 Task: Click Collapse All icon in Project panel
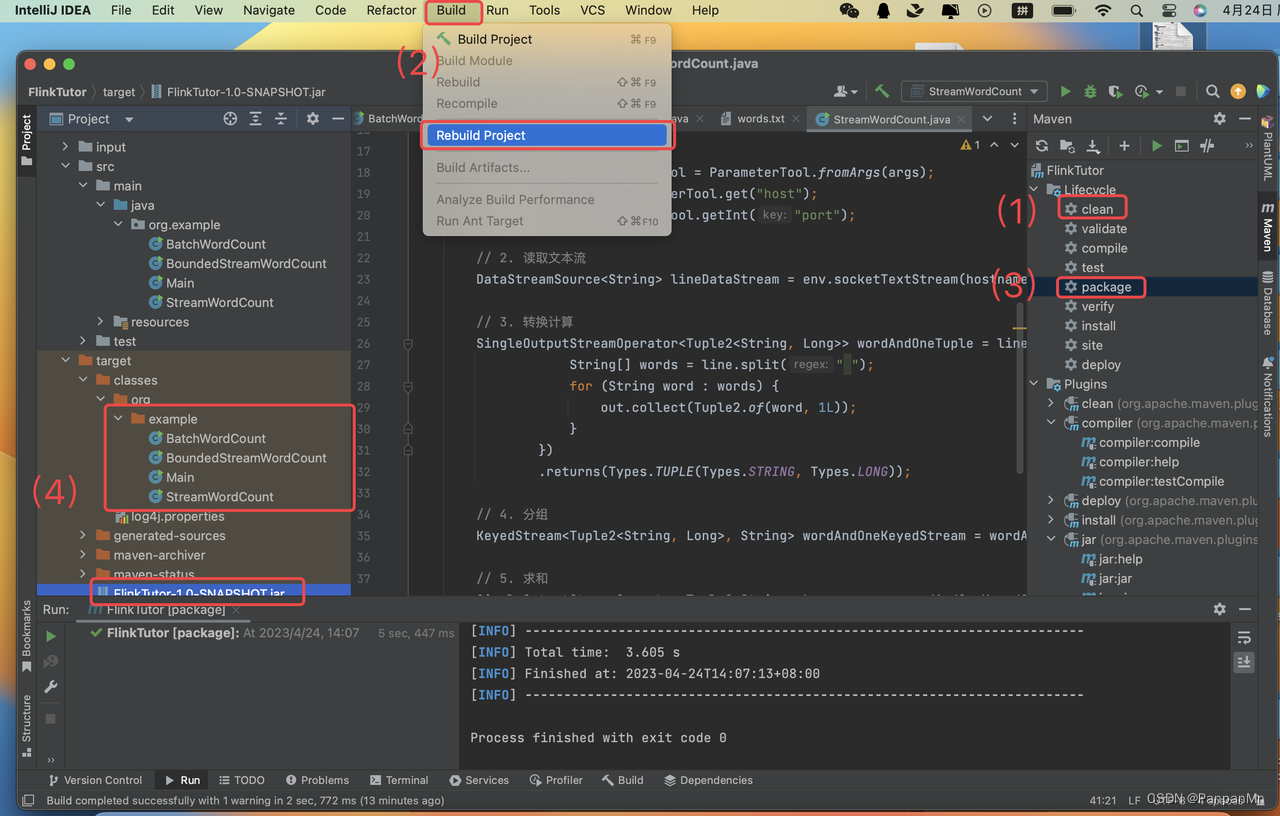click(x=281, y=118)
